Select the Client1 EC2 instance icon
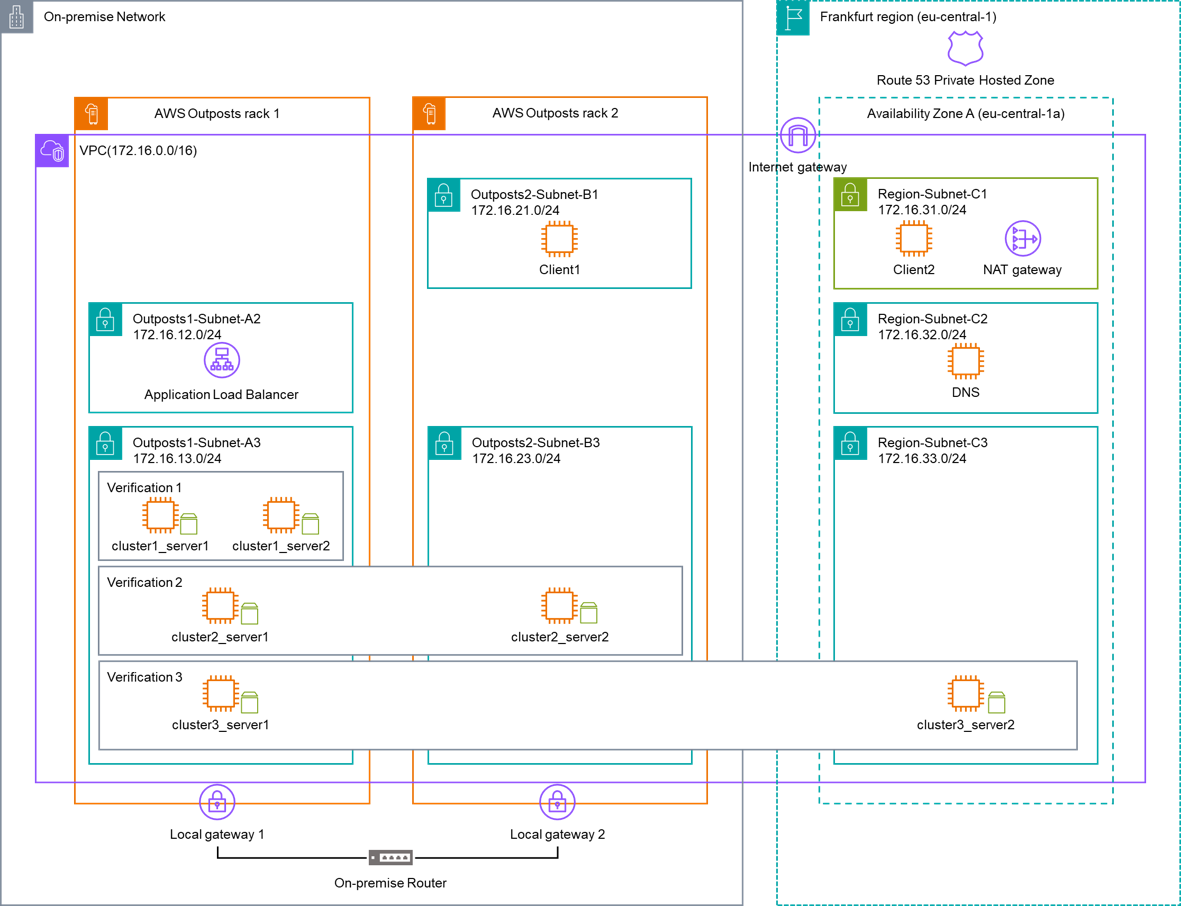 pyautogui.click(x=559, y=239)
